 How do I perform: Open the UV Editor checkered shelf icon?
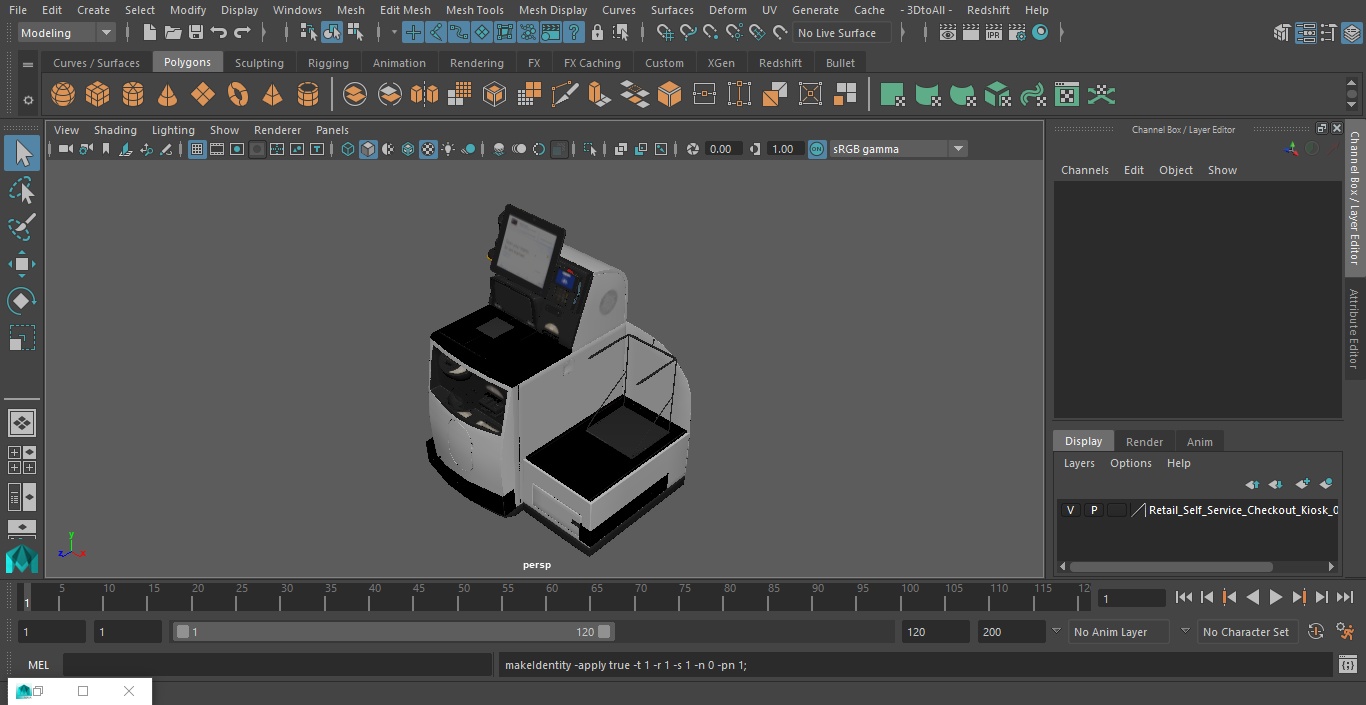pos(1067,95)
